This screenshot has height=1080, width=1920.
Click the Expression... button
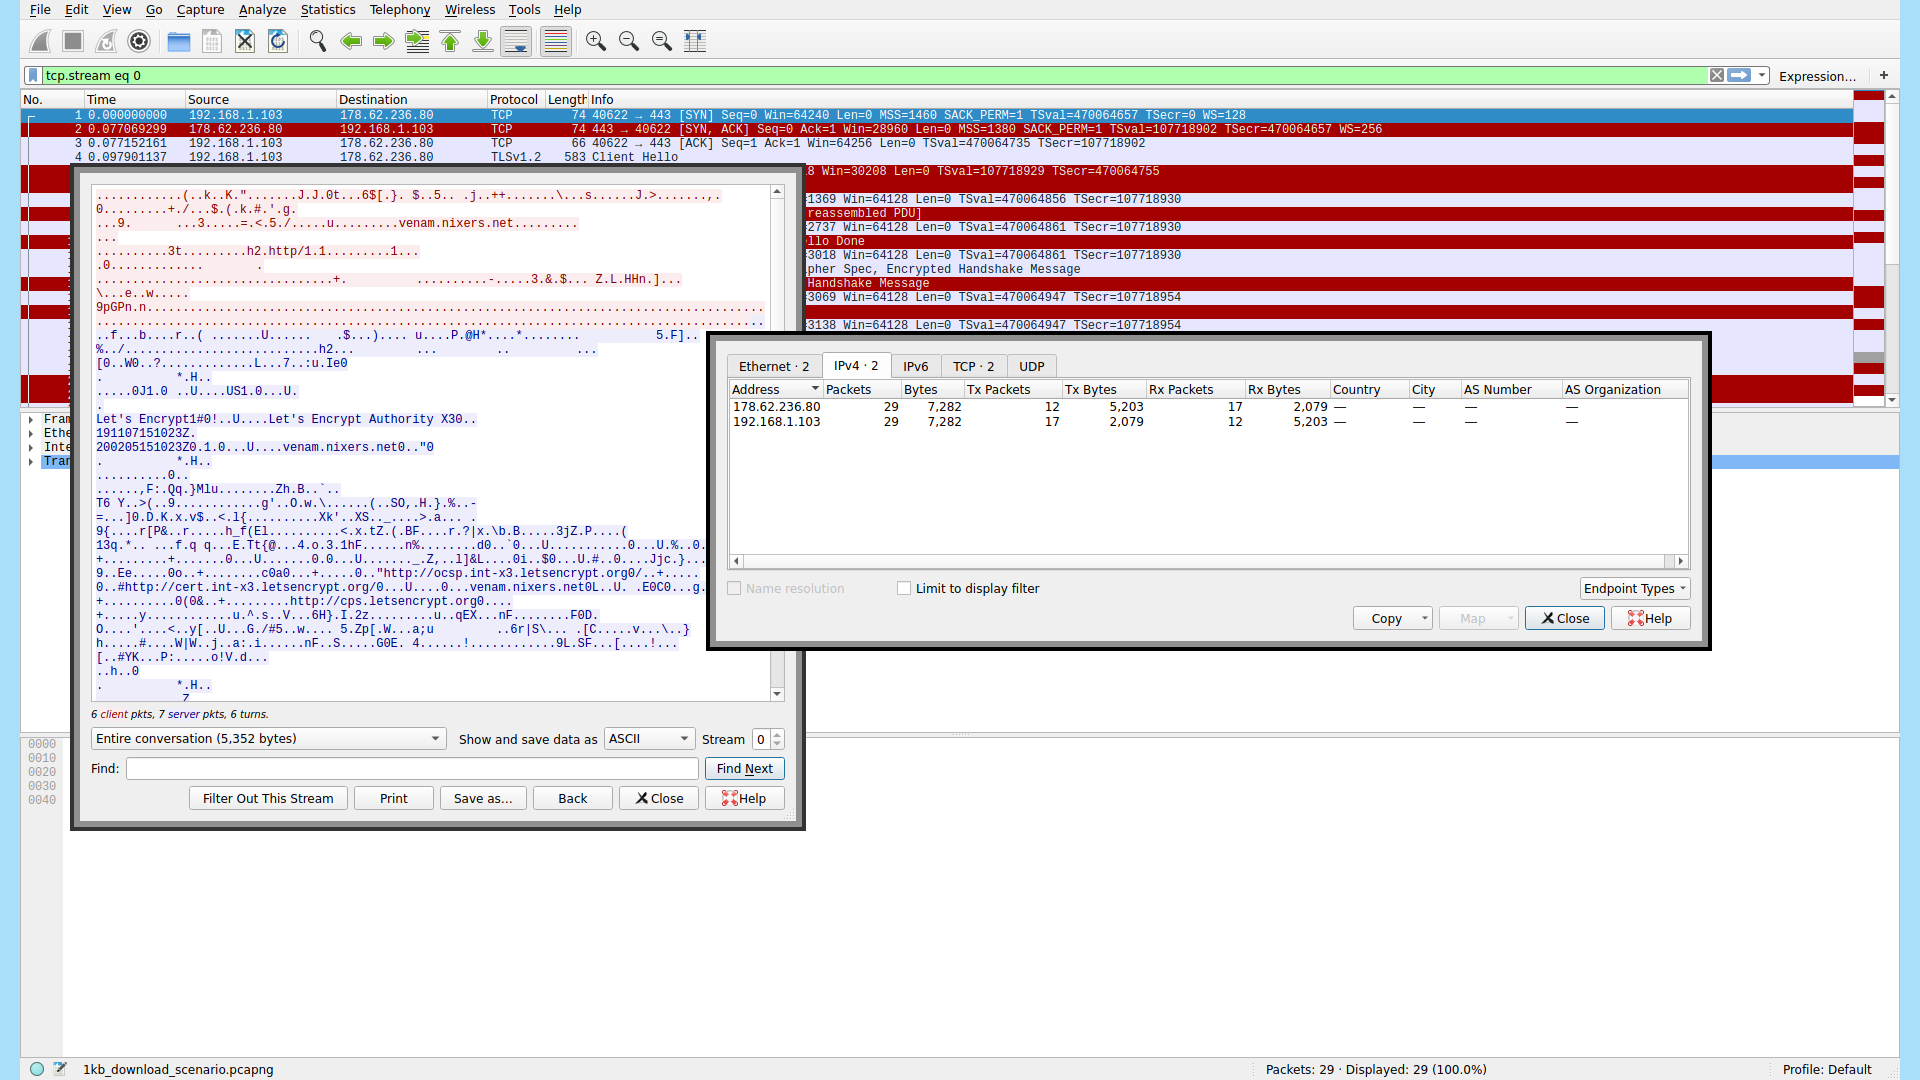click(1817, 76)
